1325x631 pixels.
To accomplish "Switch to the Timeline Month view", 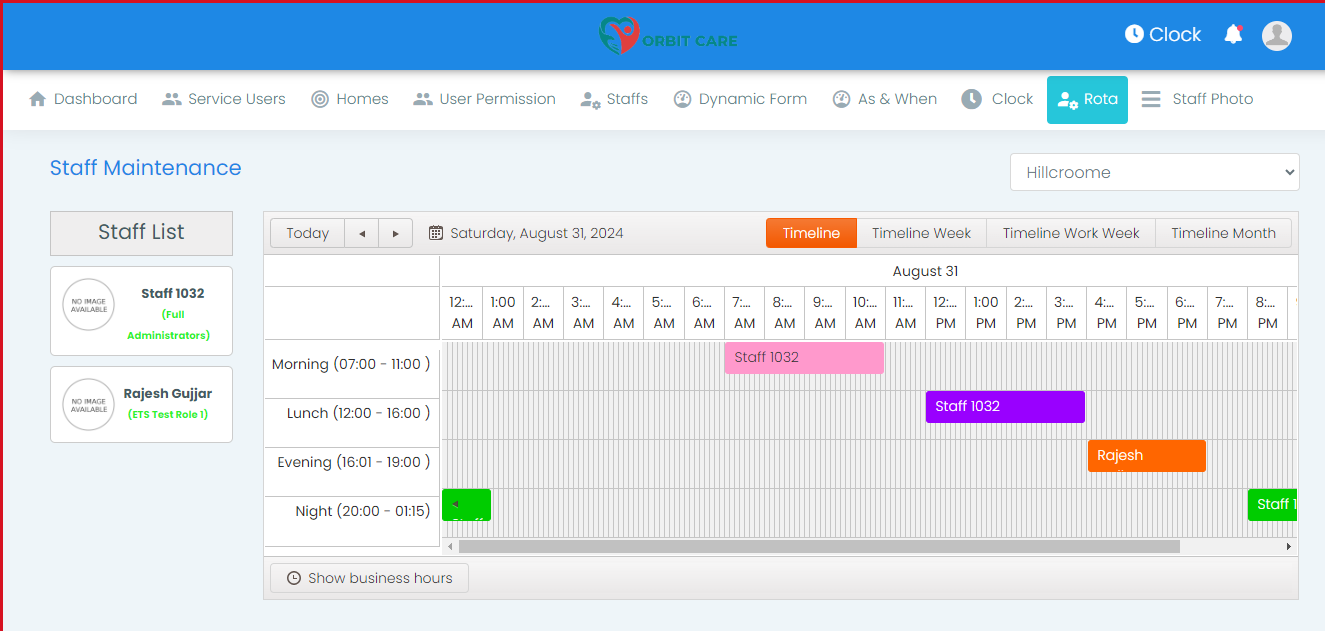I will (x=1223, y=232).
